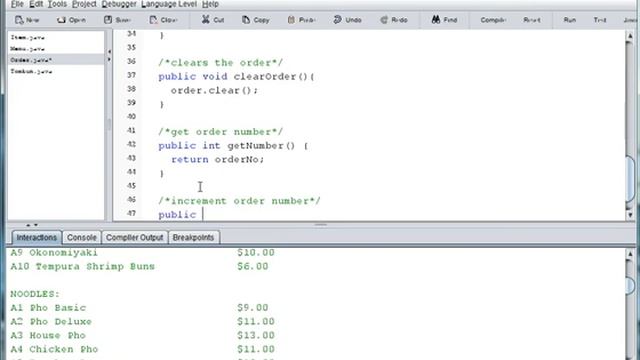The width and height of the screenshot is (640, 360).
Task: Open the Help menu
Action: 210,4
